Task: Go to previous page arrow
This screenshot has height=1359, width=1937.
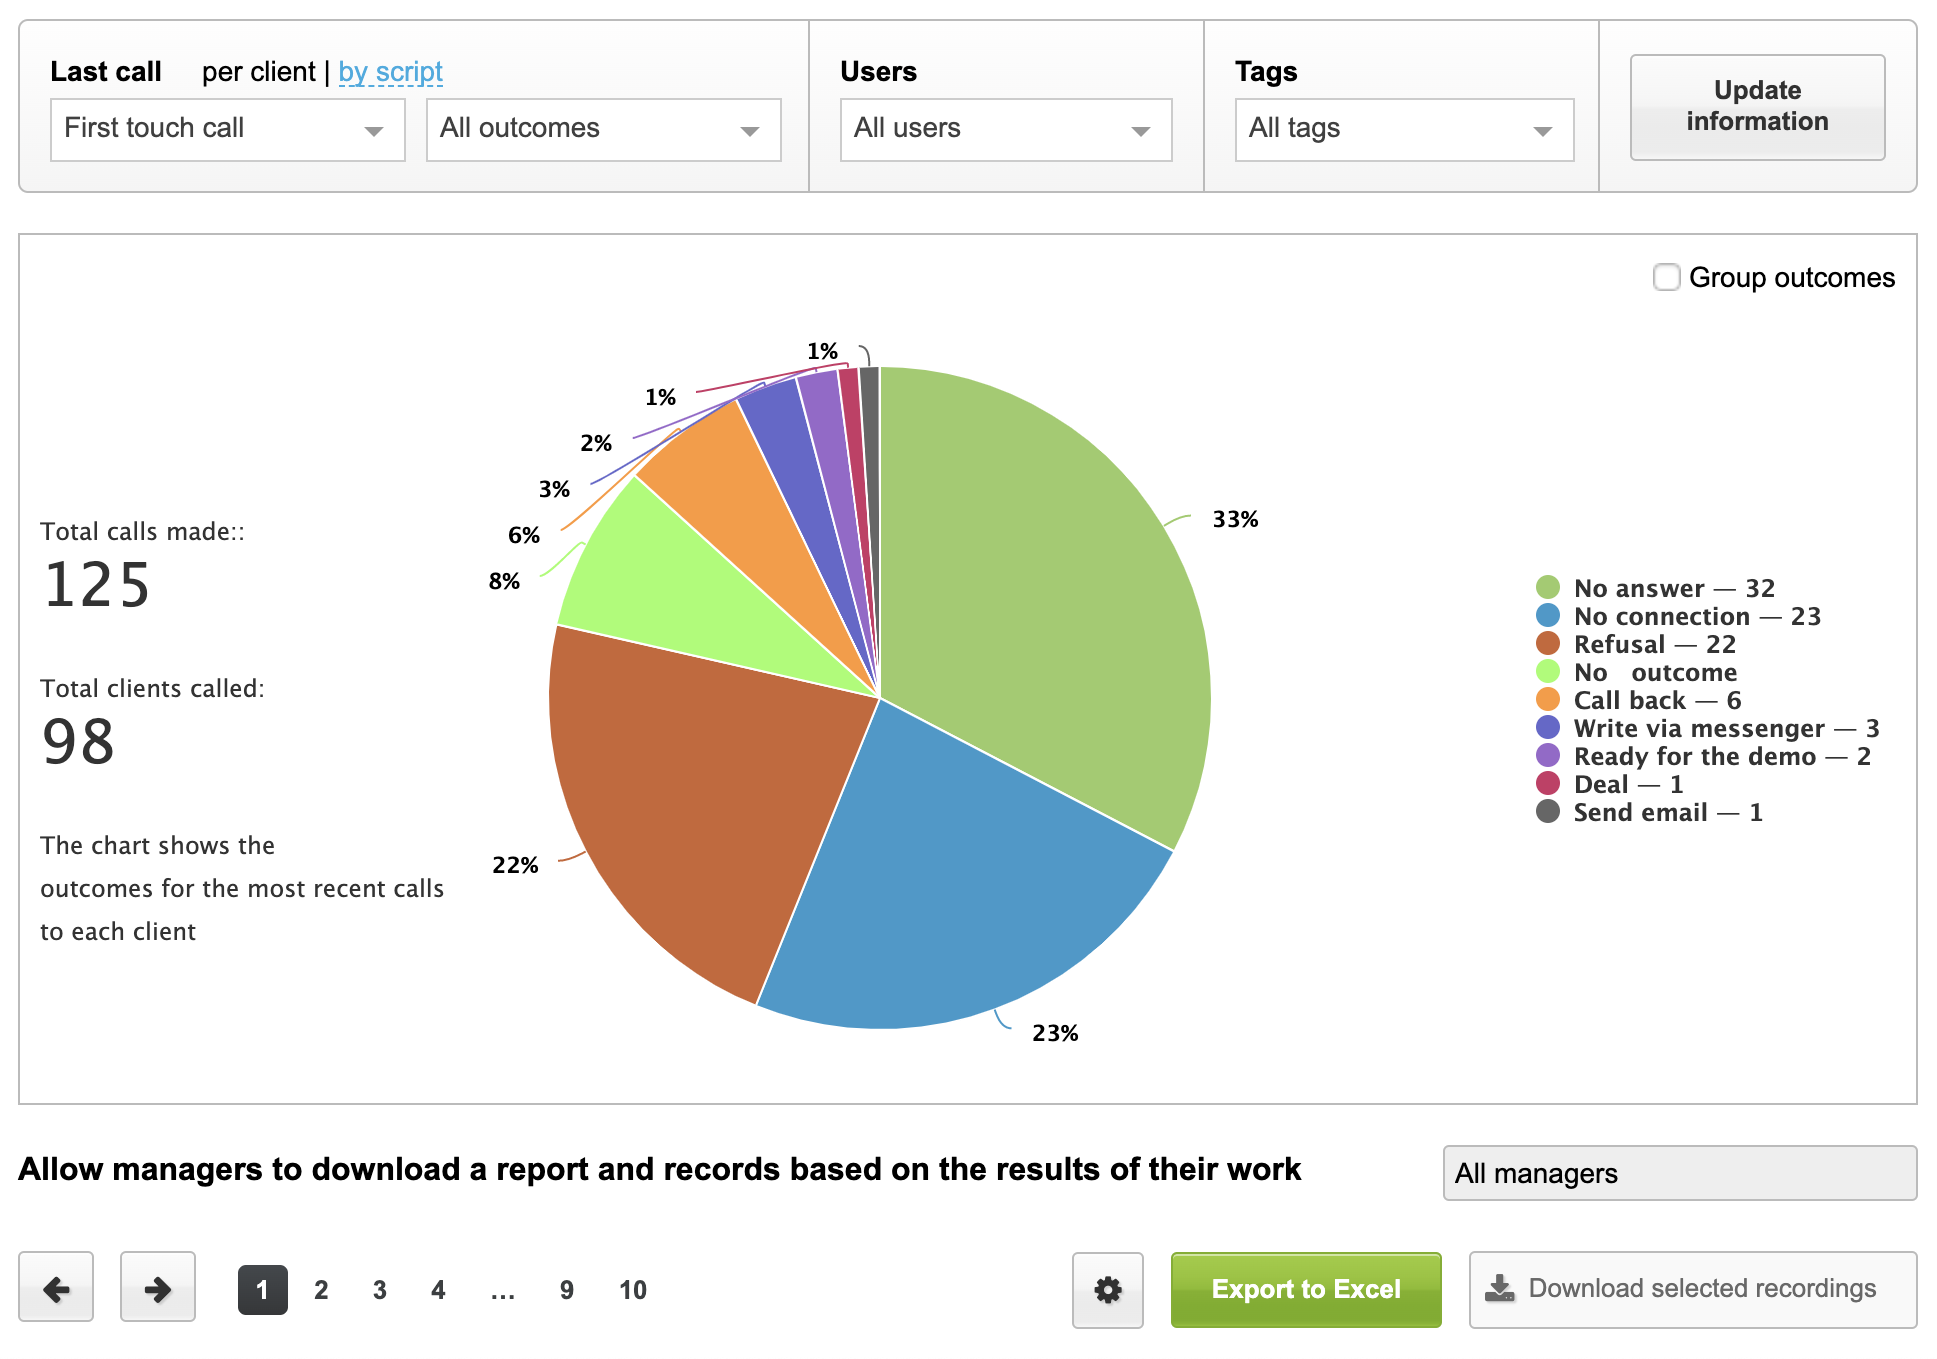Action: pyautogui.click(x=56, y=1288)
